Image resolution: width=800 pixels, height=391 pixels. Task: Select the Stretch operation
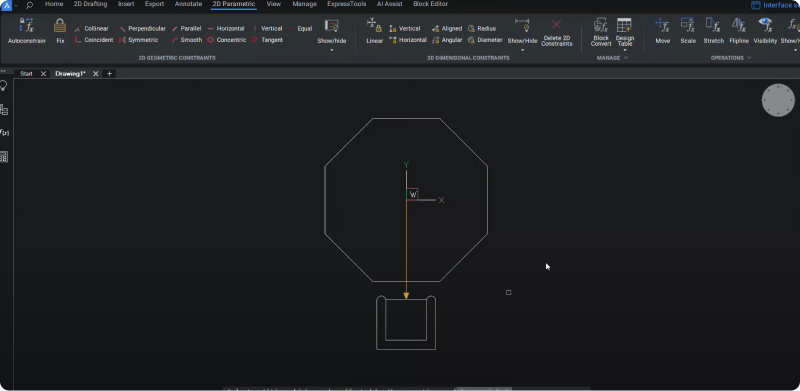coord(713,31)
